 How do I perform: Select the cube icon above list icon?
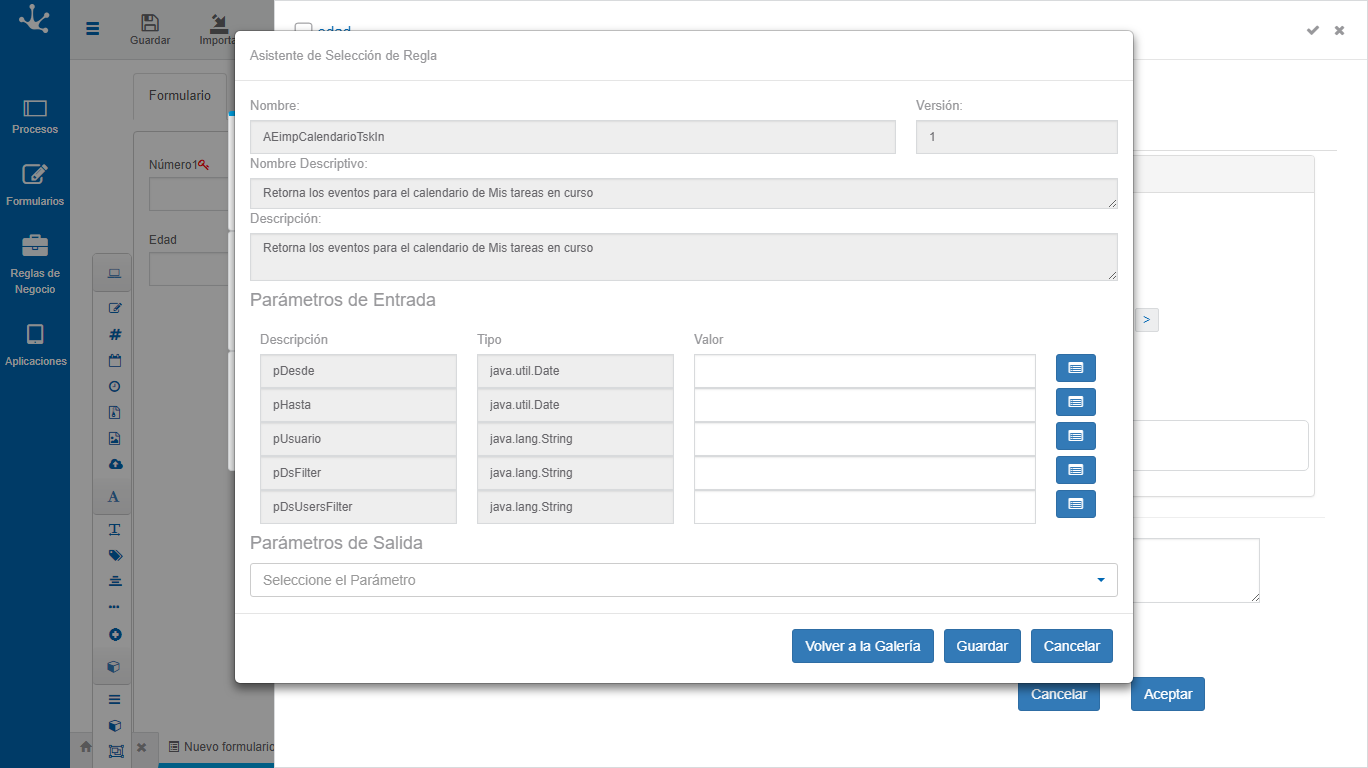point(114,666)
